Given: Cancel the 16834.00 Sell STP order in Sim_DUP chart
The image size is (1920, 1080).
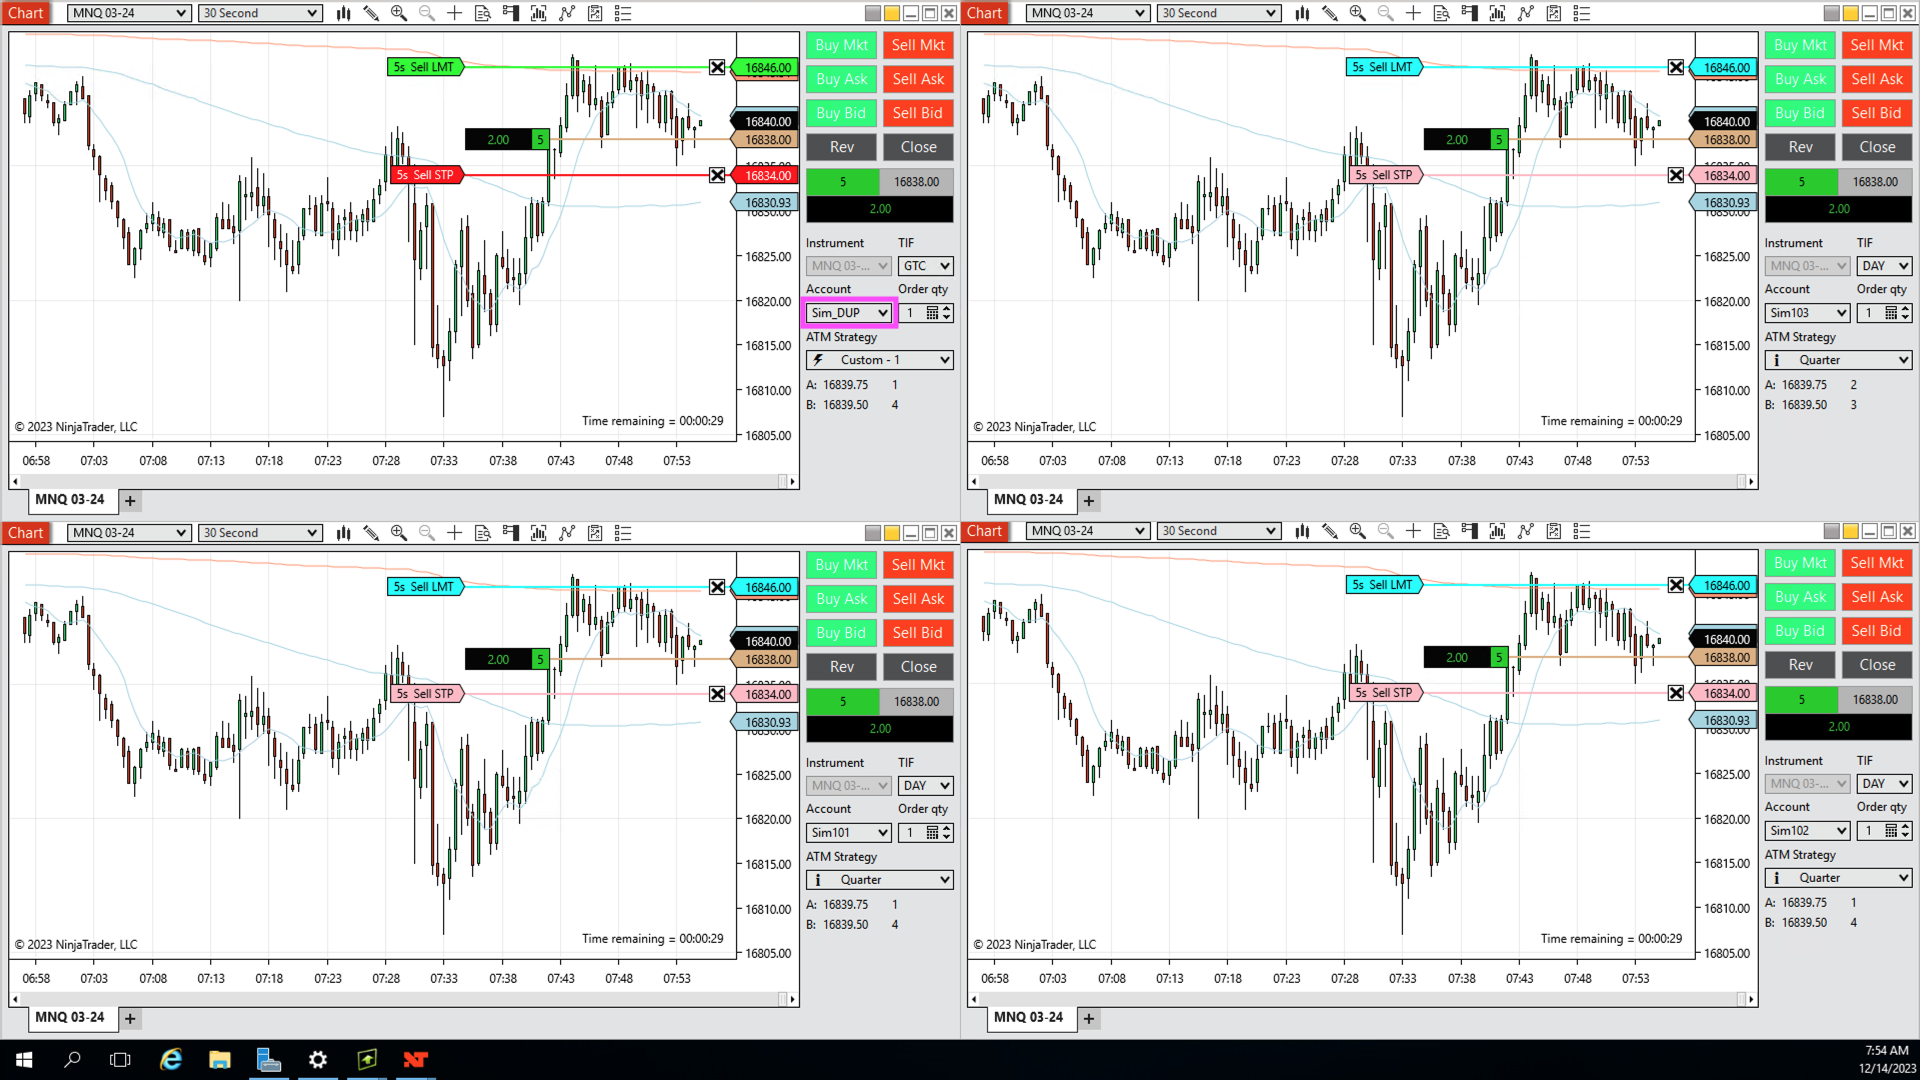Looking at the screenshot, I should coord(717,175).
